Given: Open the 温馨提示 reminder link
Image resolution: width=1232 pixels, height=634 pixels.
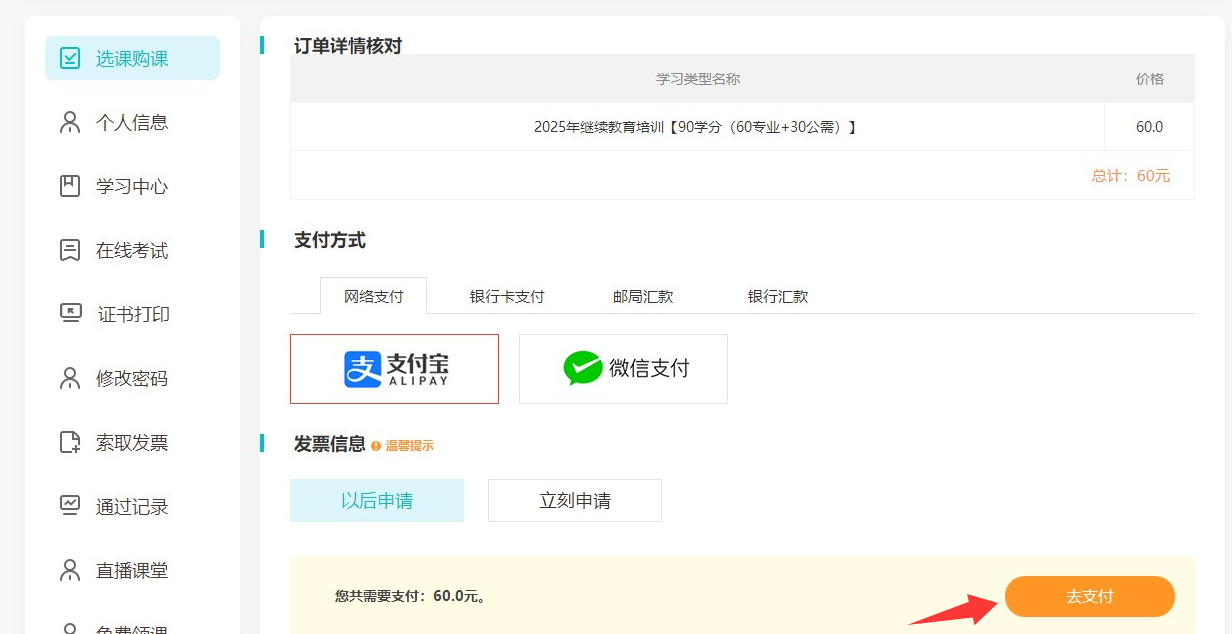Looking at the screenshot, I should click(x=412, y=446).
